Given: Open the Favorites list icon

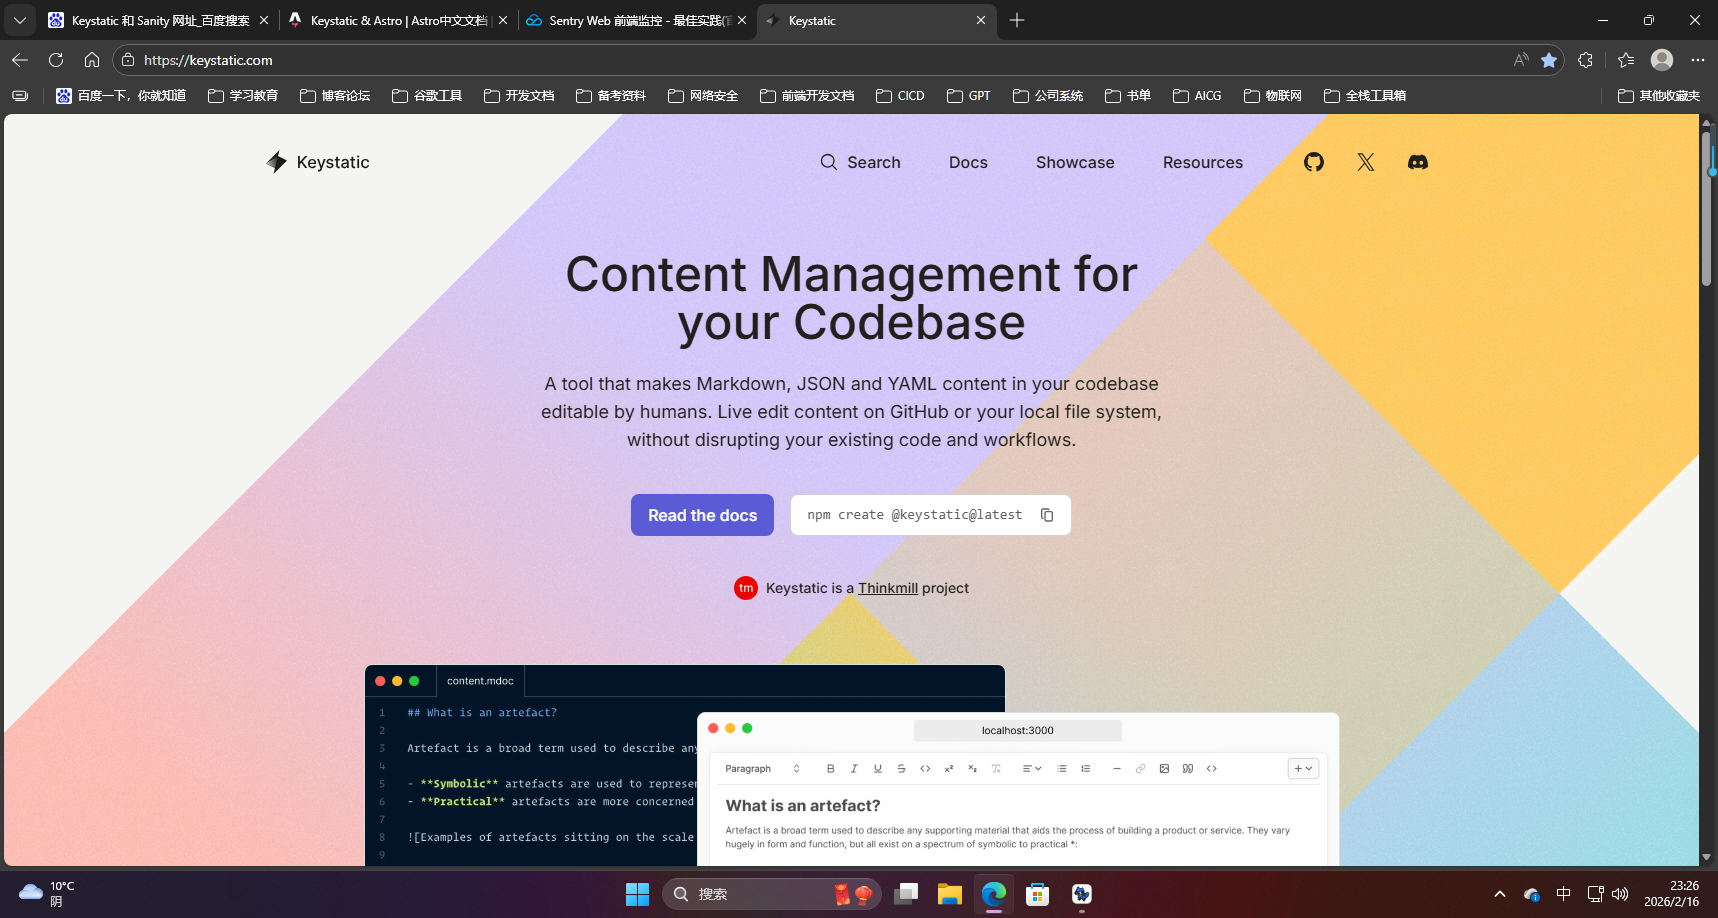Looking at the screenshot, I should click(1626, 60).
